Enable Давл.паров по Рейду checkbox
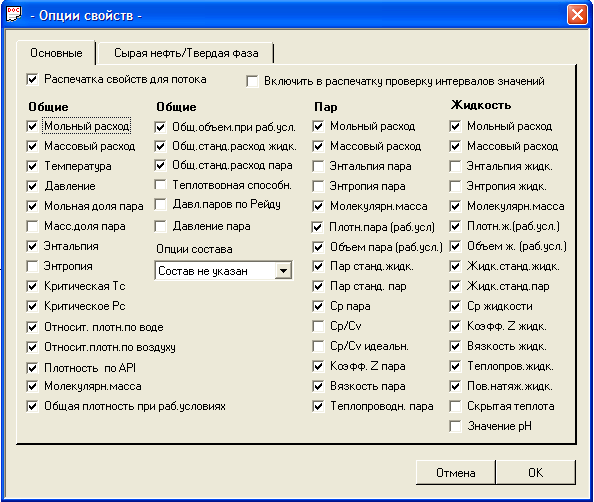The image size is (594, 502). (161, 205)
